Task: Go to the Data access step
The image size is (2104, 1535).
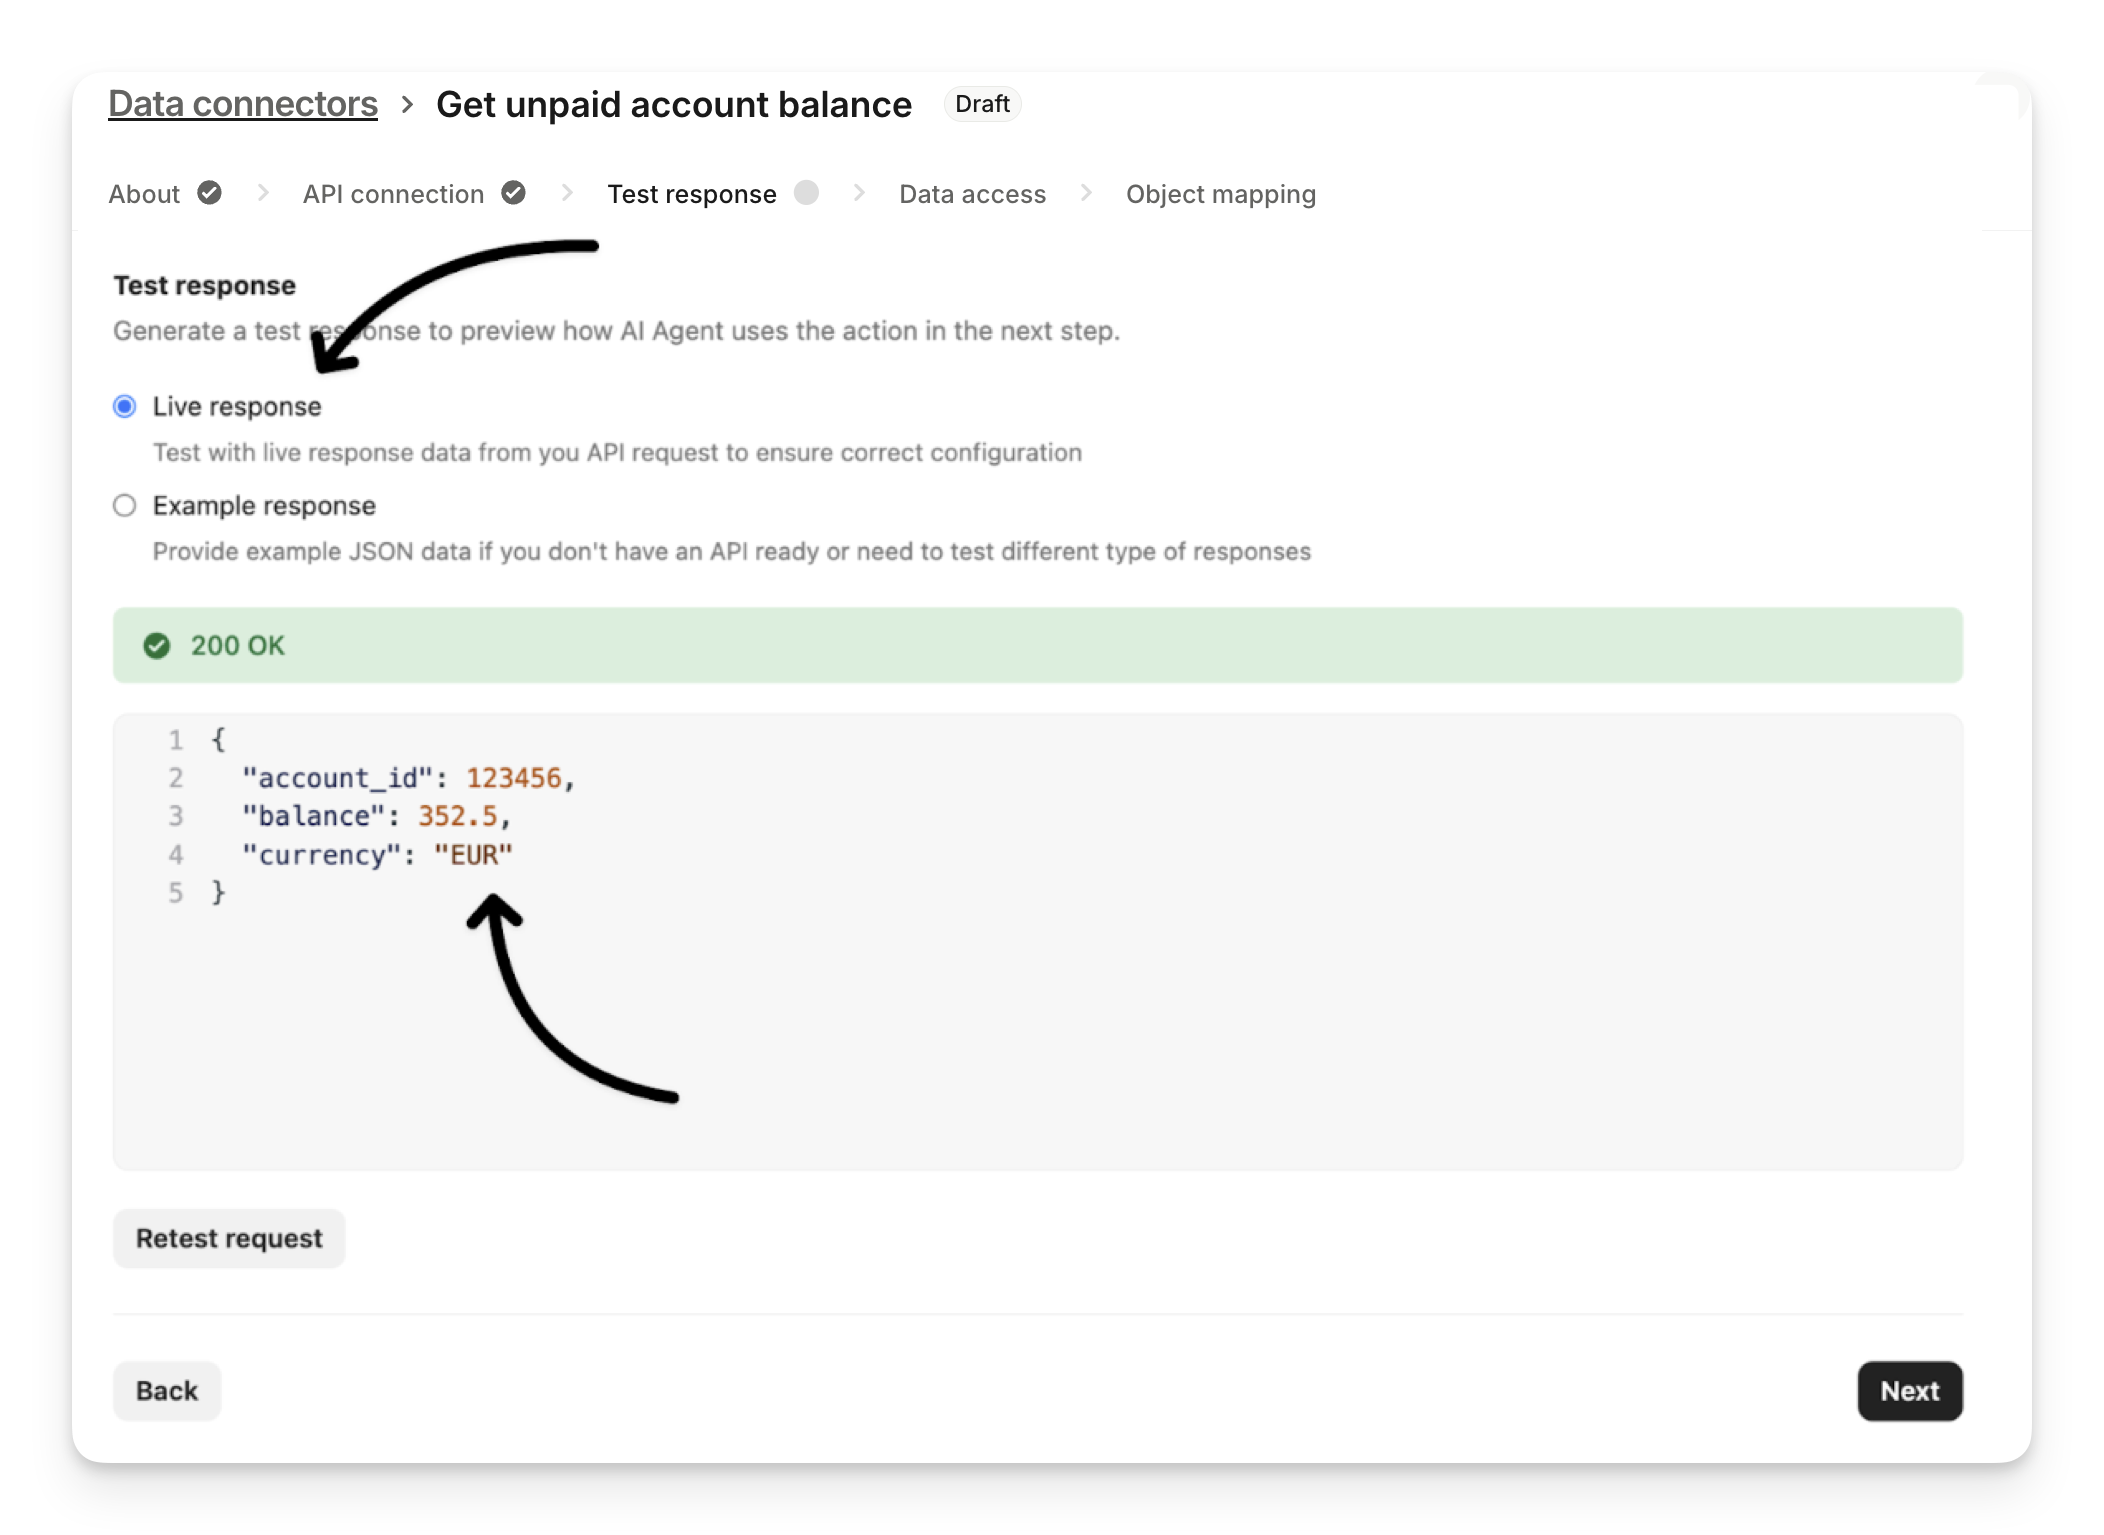Action: coord(972,194)
